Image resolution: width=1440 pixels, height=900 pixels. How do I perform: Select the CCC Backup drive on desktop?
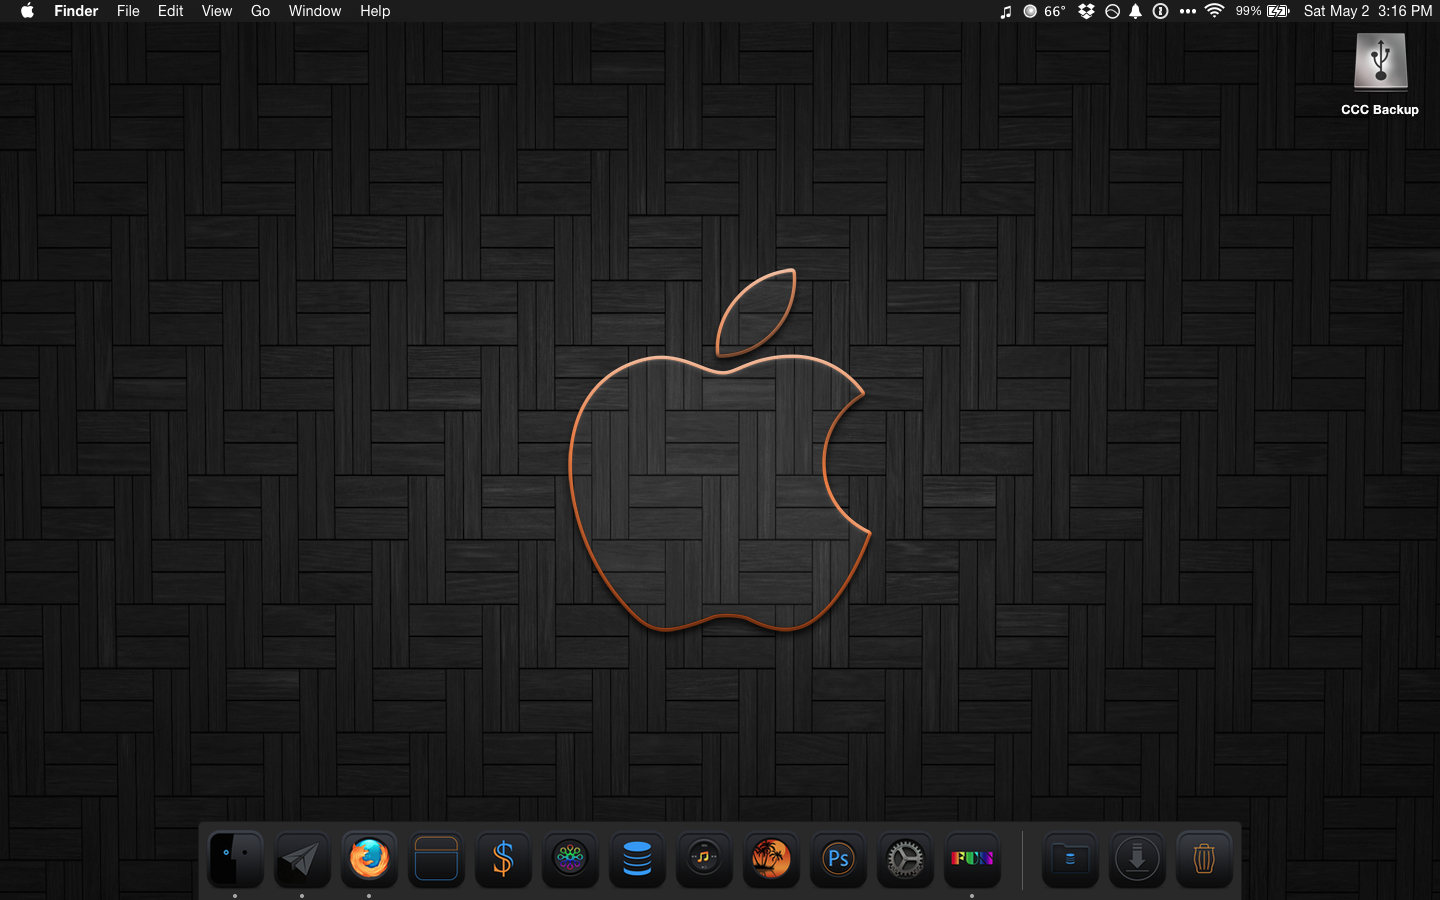click(1380, 62)
